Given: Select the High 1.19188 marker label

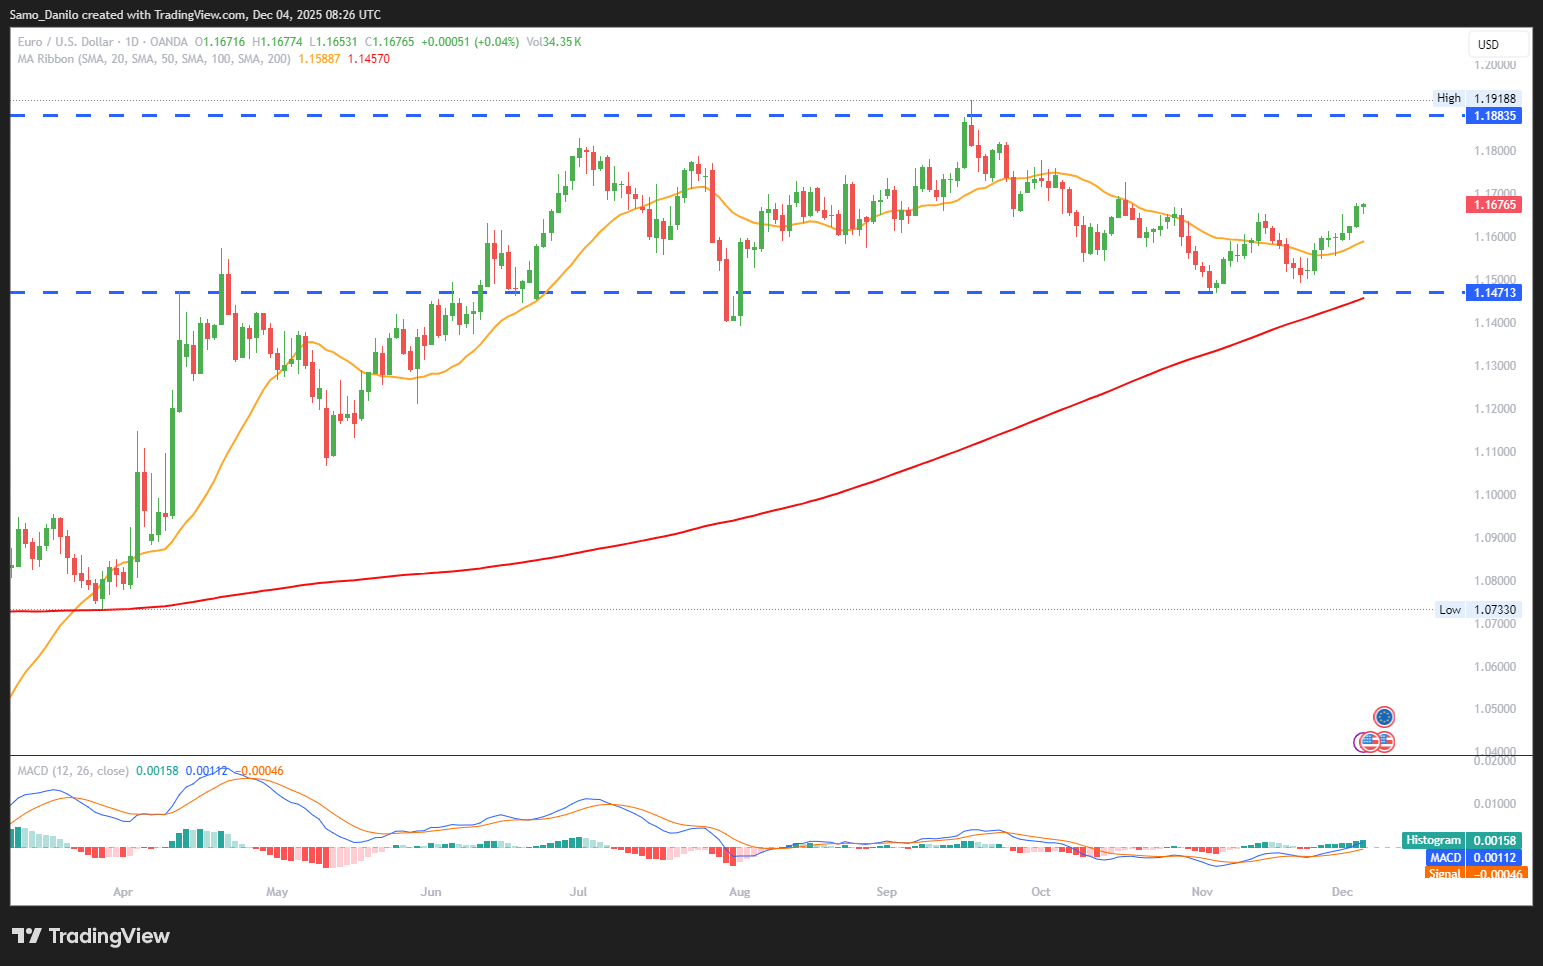Looking at the screenshot, I should tap(1477, 98).
